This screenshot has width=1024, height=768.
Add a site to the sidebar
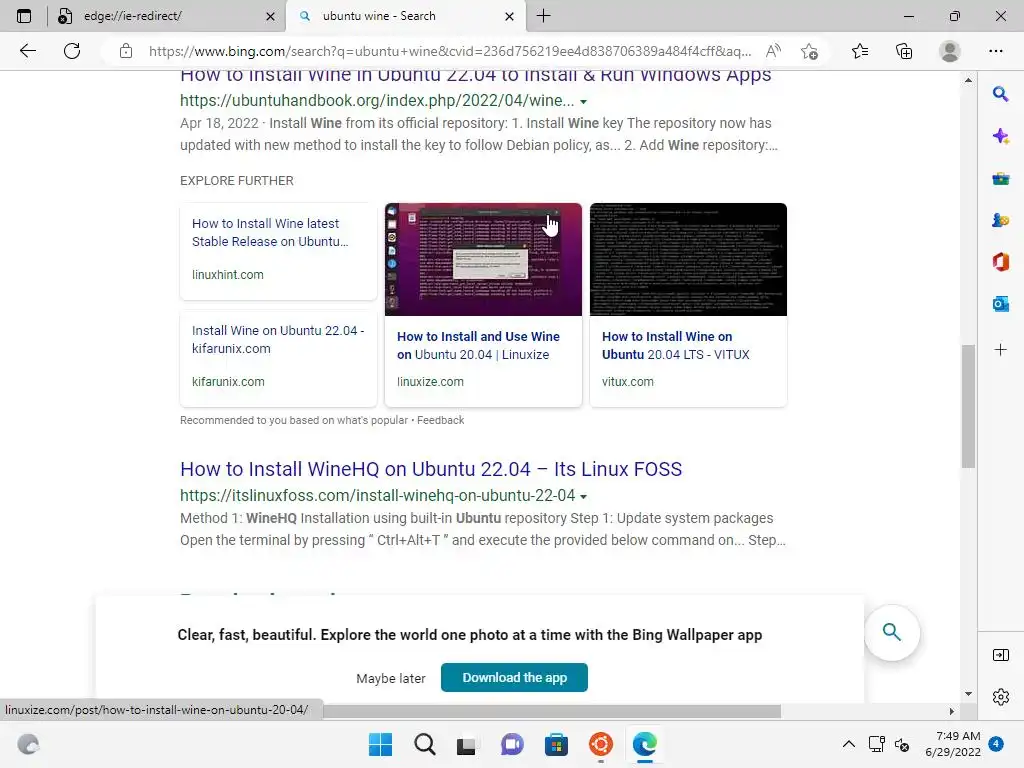1000,350
